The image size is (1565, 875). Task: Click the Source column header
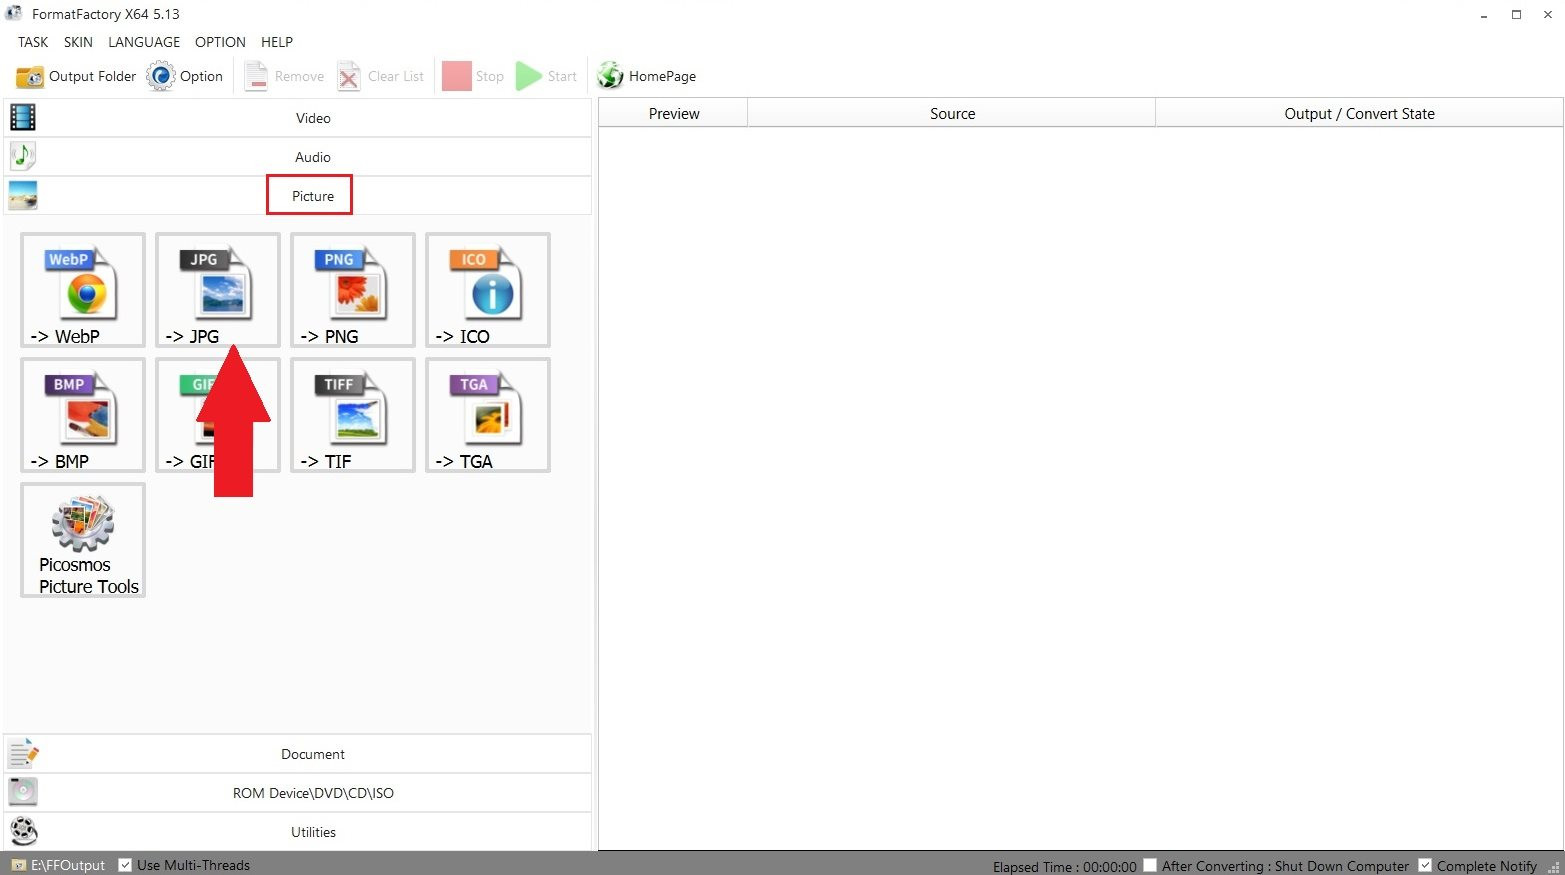tap(952, 113)
